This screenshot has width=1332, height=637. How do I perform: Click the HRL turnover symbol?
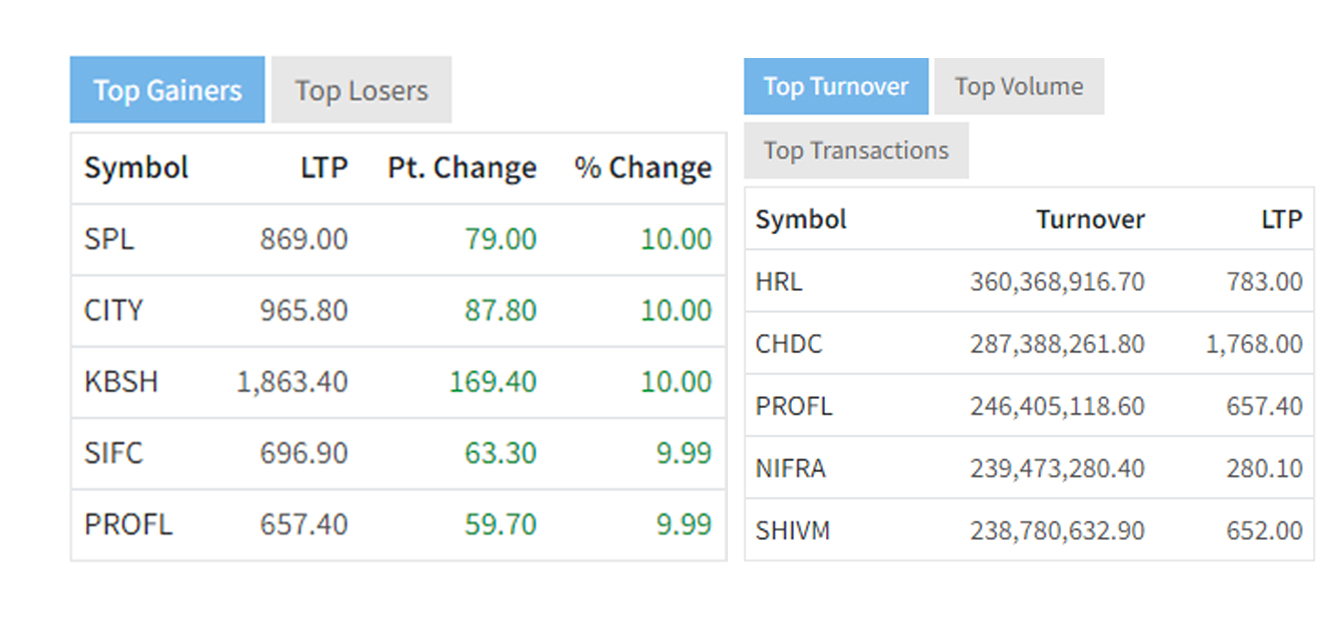[x=779, y=282]
